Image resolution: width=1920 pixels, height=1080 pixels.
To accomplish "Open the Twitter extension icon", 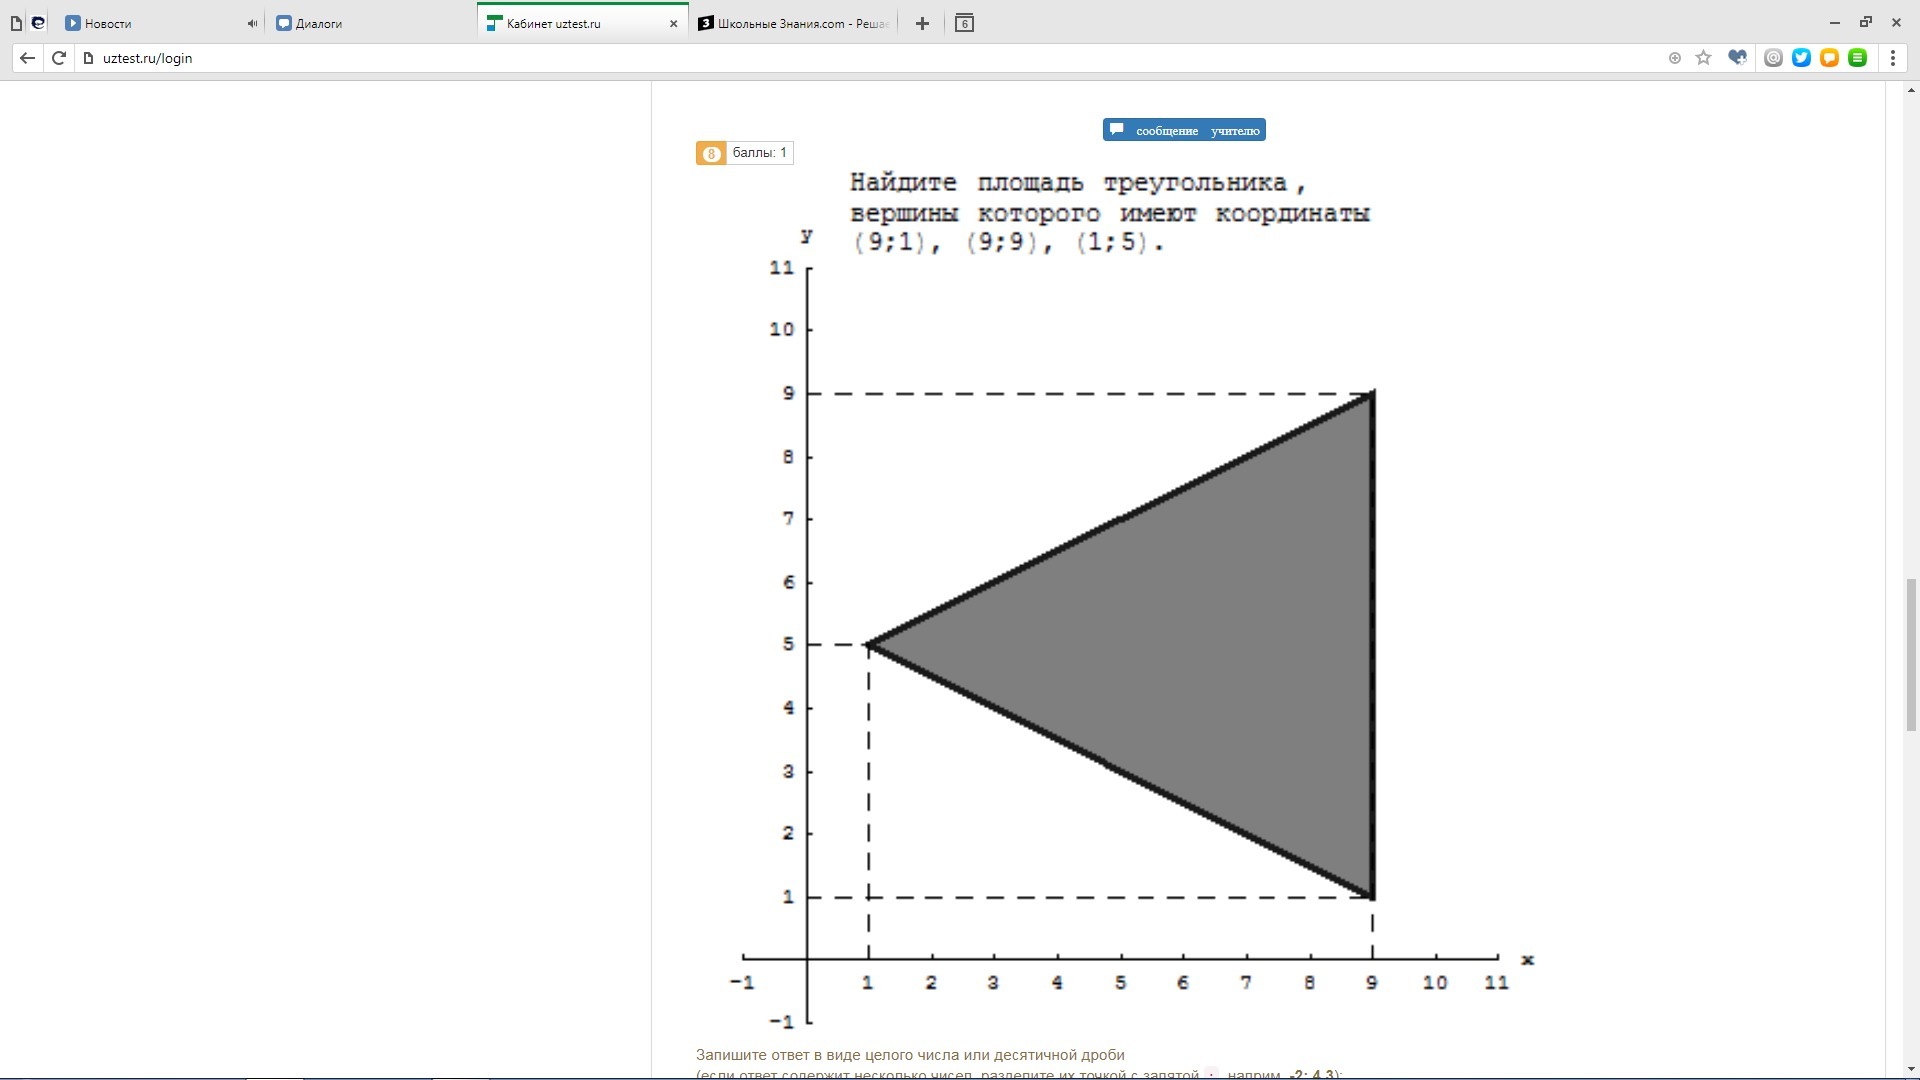I will [1801, 58].
